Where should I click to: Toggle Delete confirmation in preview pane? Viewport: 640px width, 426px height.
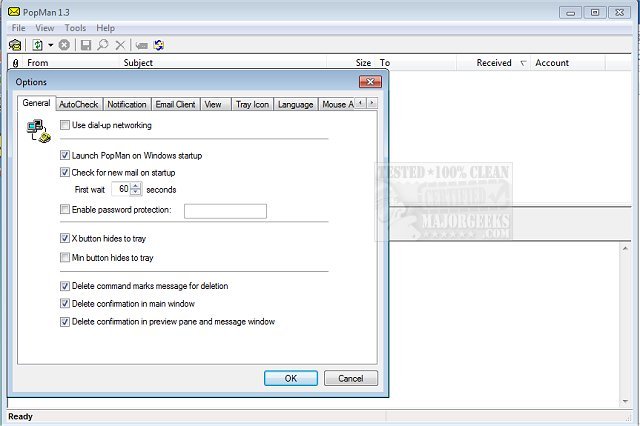pyautogui.click(x=64, y=322)
